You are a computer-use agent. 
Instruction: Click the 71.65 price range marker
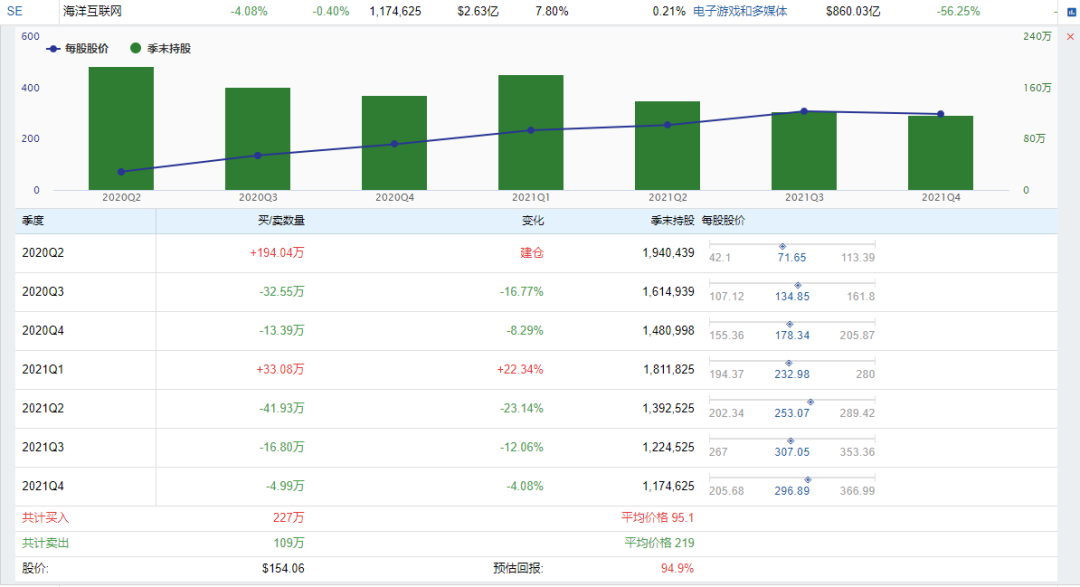782,246
